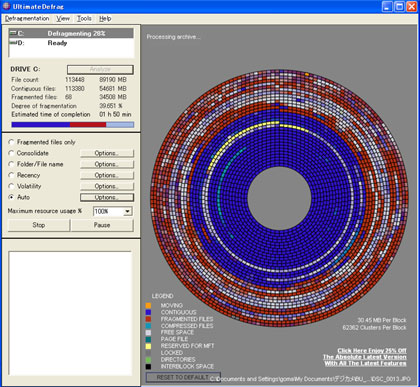Open Options for Folder/File name method
The image size is (420, 387).
(107, 164)
